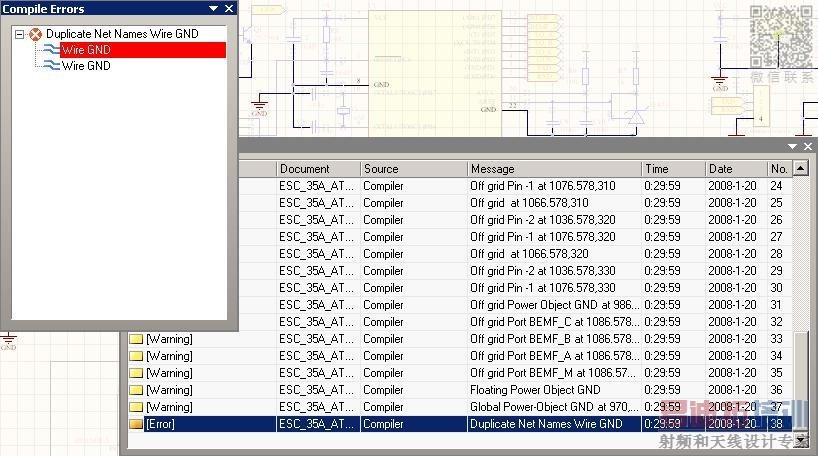The width and height of the screenshot is (818, 456).
Task: Click message number 31 cell
Action: (776, 305)
